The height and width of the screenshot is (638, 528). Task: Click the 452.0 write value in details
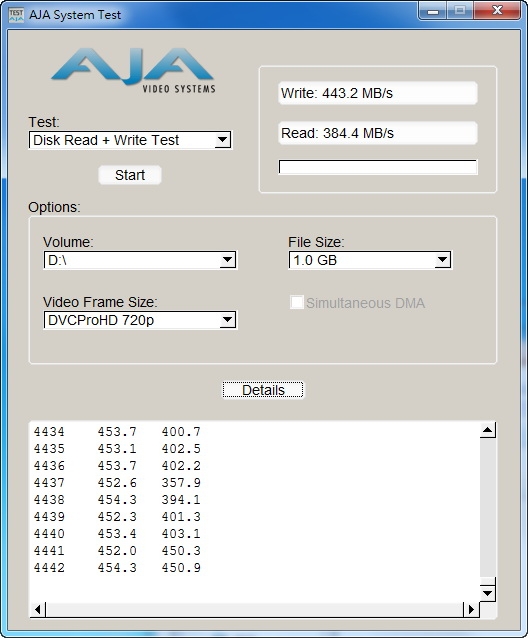pos(117,551)
